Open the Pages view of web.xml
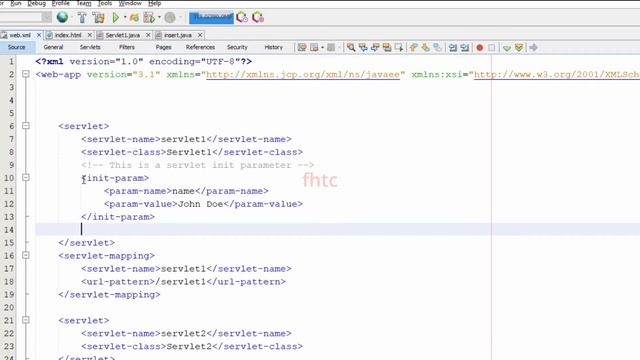Screen dimensions: 640x360 tap(163, 47)
